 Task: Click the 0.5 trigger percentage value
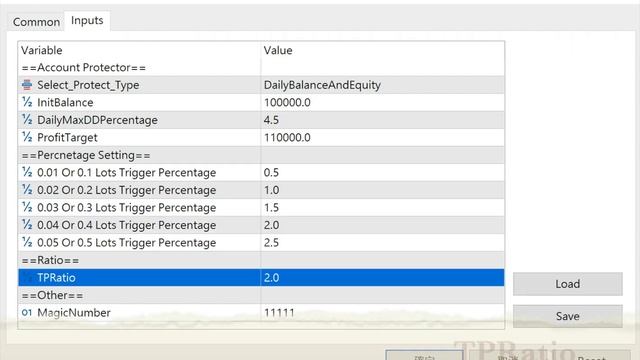click(x=382, y=173)
